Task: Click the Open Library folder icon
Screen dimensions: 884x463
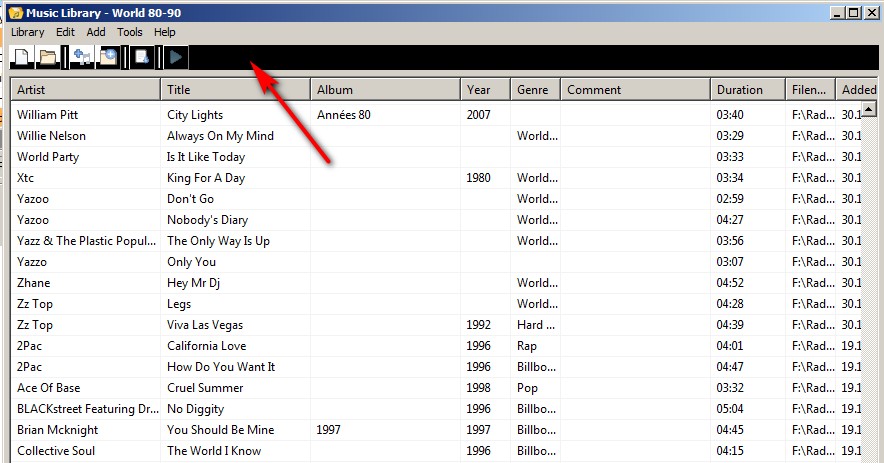Action: pyautogui.click(x=47, y=58)
